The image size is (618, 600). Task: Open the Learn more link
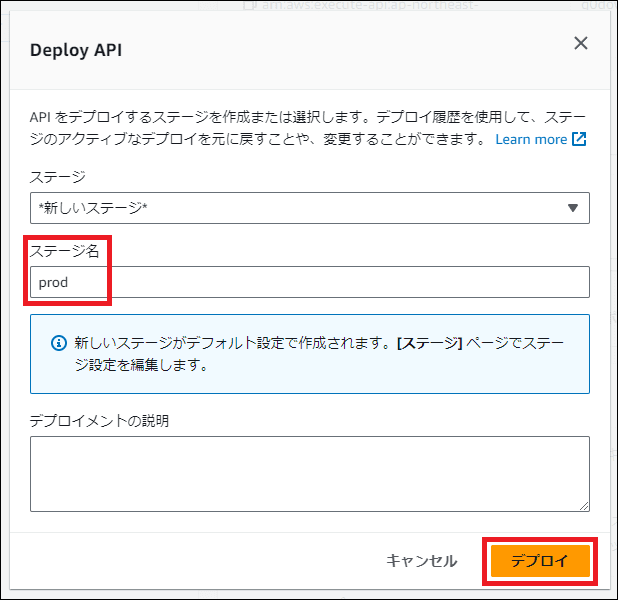click(530, 139)
